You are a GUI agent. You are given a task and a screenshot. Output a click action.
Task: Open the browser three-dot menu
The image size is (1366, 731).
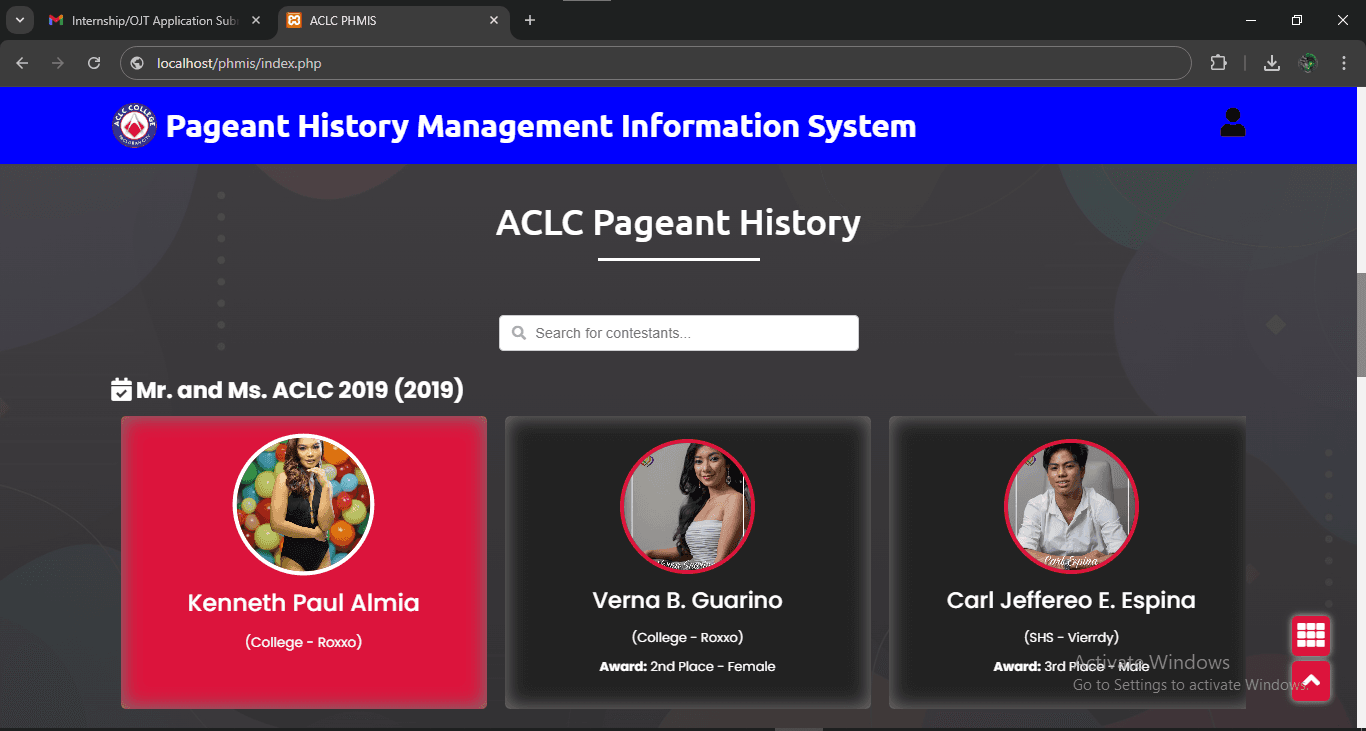[1344, 63]
